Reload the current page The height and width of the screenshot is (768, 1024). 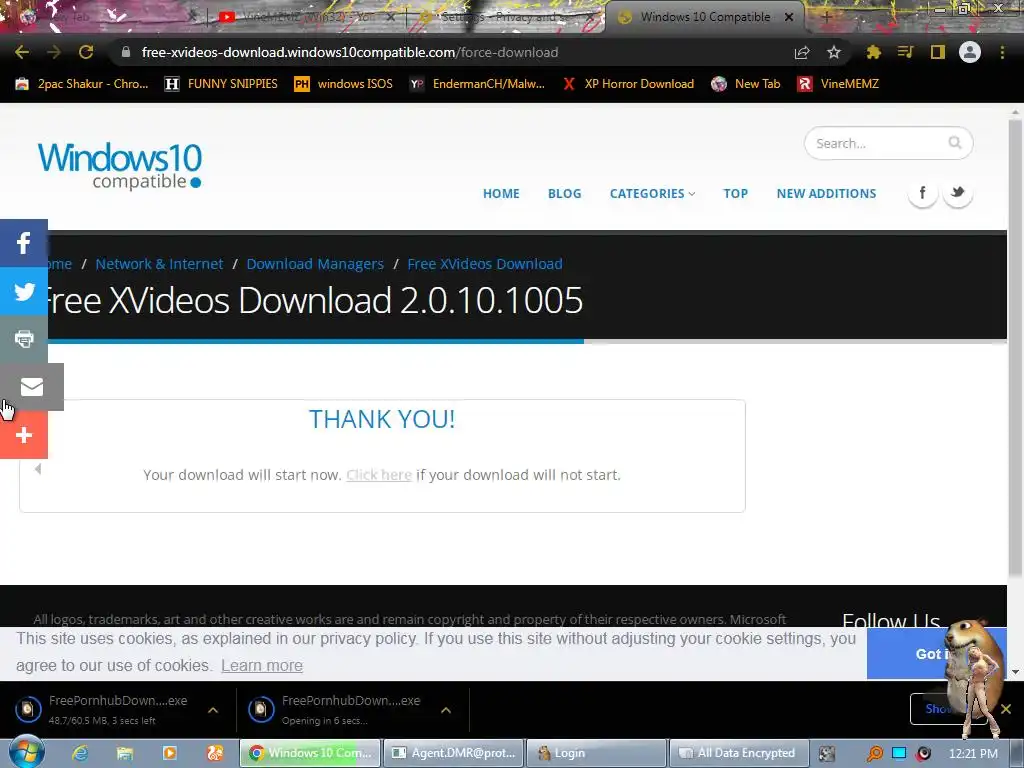[86, 52]
